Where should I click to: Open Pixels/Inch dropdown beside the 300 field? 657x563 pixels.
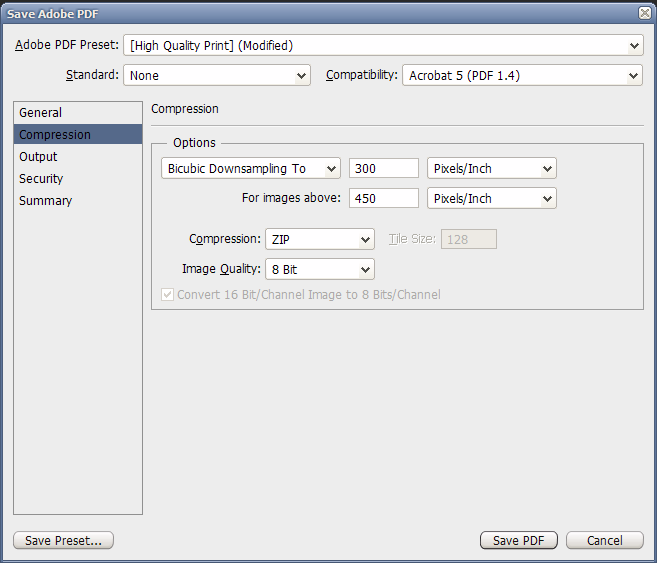(491, 168)
